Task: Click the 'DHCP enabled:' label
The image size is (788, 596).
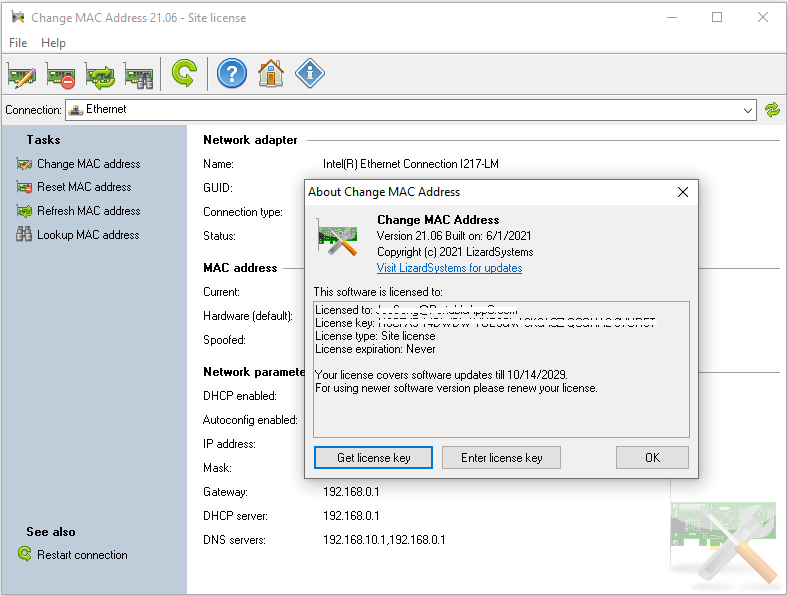Action: (x=240, y=395)
